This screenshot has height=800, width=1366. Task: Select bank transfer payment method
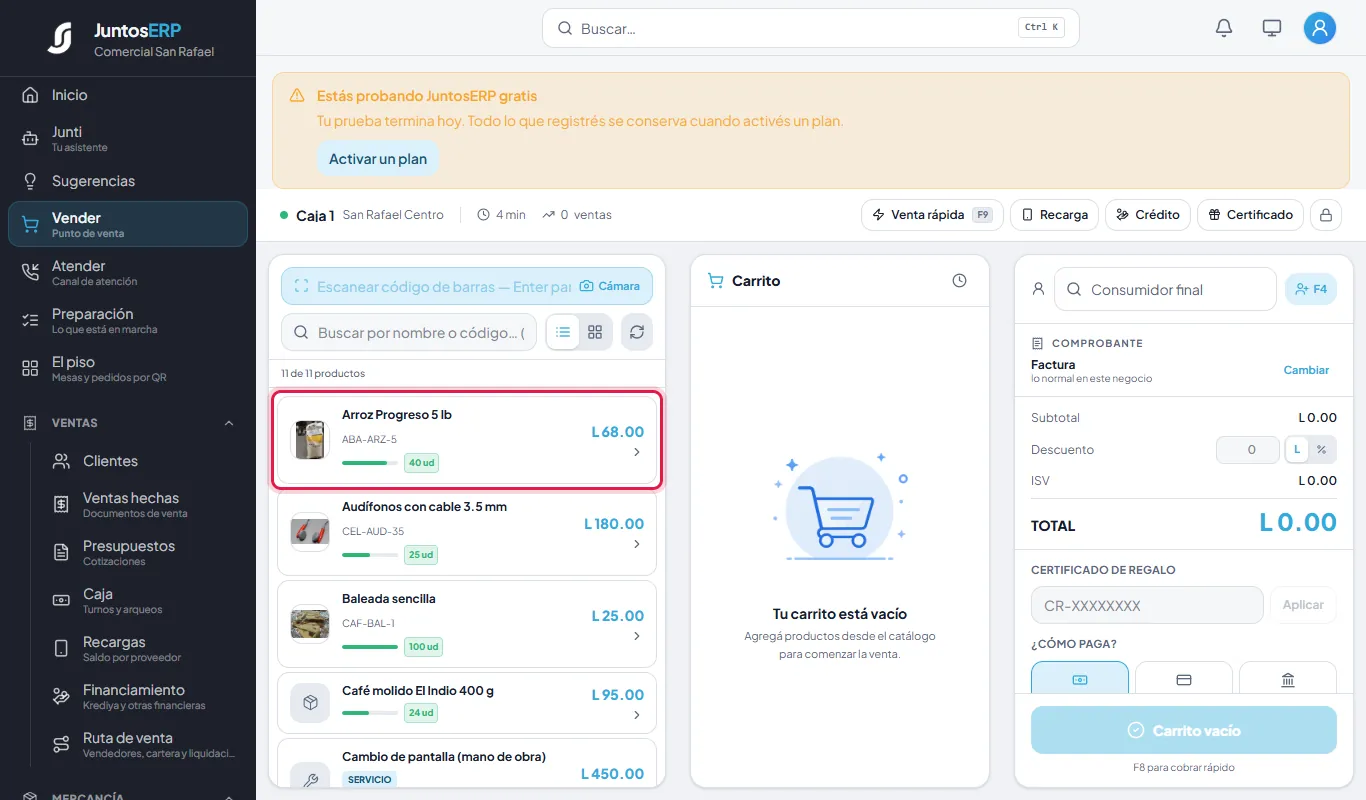click(1288, 678)
